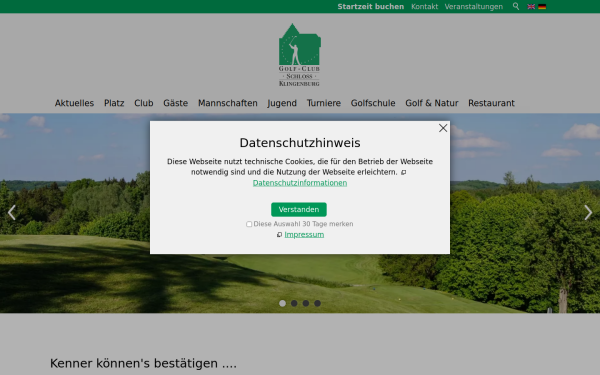
Task: Open the Mannschaften menu
Action: 228,103
